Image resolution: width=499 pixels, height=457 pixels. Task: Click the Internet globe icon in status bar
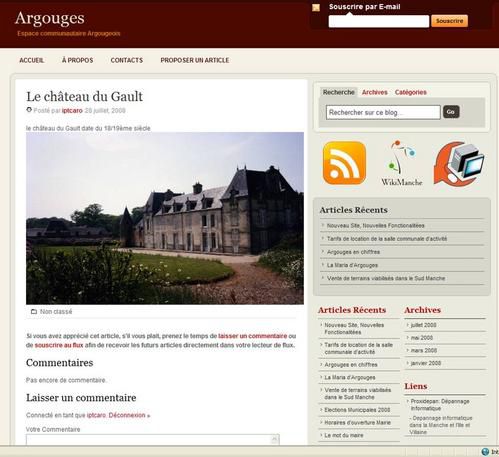[x=485, y=452]
